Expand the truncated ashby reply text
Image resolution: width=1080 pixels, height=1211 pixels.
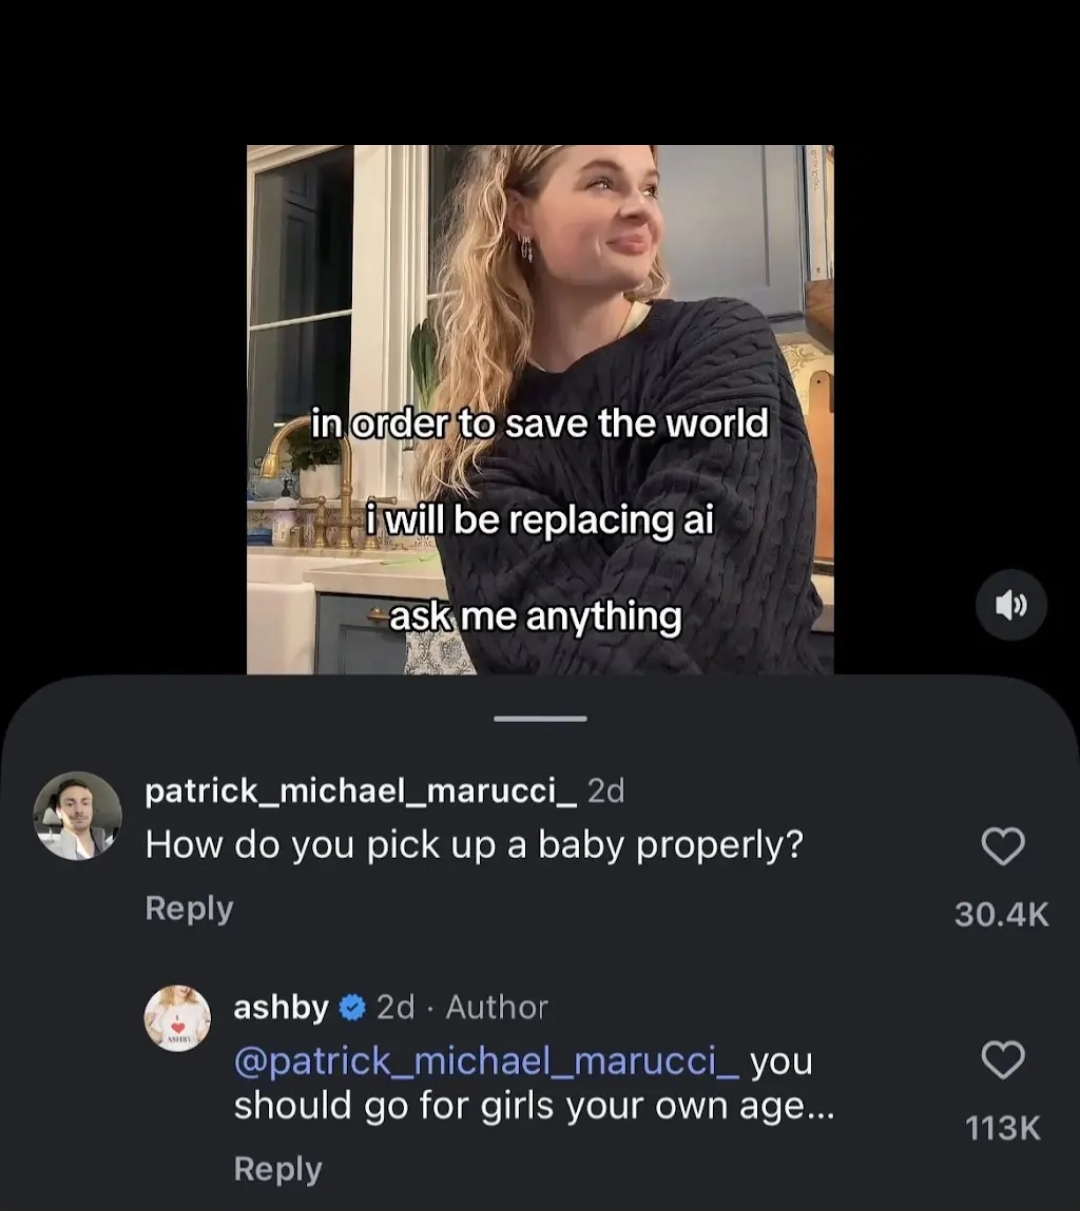coord(820,1107)
